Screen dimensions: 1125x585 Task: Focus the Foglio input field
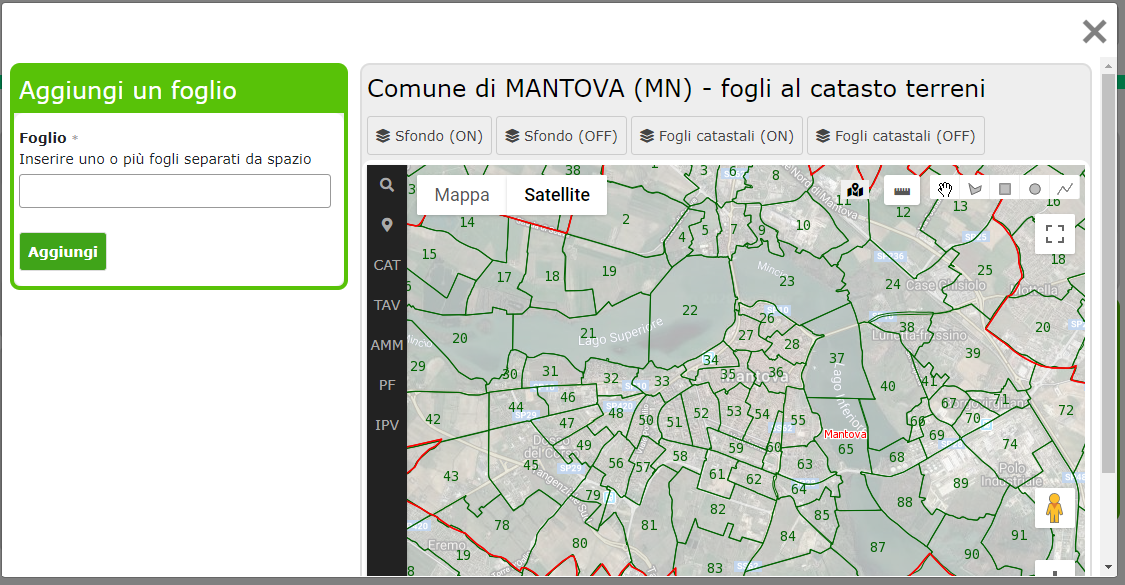(175, 191)
